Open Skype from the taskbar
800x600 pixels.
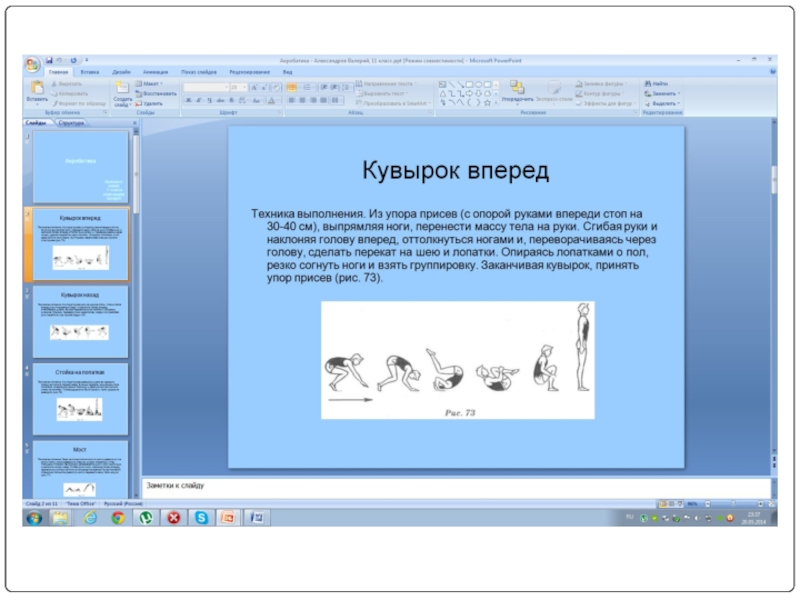tap(201, 517)
